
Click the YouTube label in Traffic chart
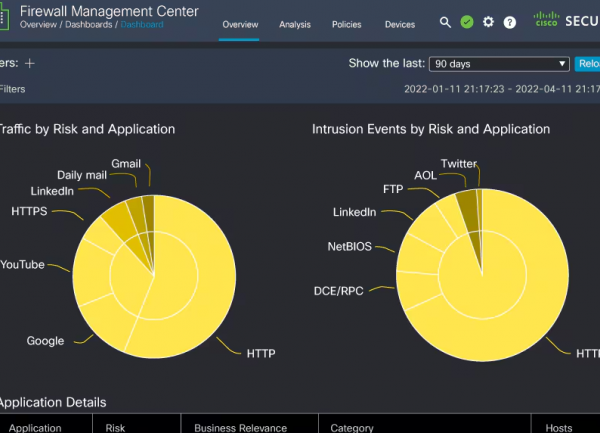pyautogui.click(x=22, y=265)
